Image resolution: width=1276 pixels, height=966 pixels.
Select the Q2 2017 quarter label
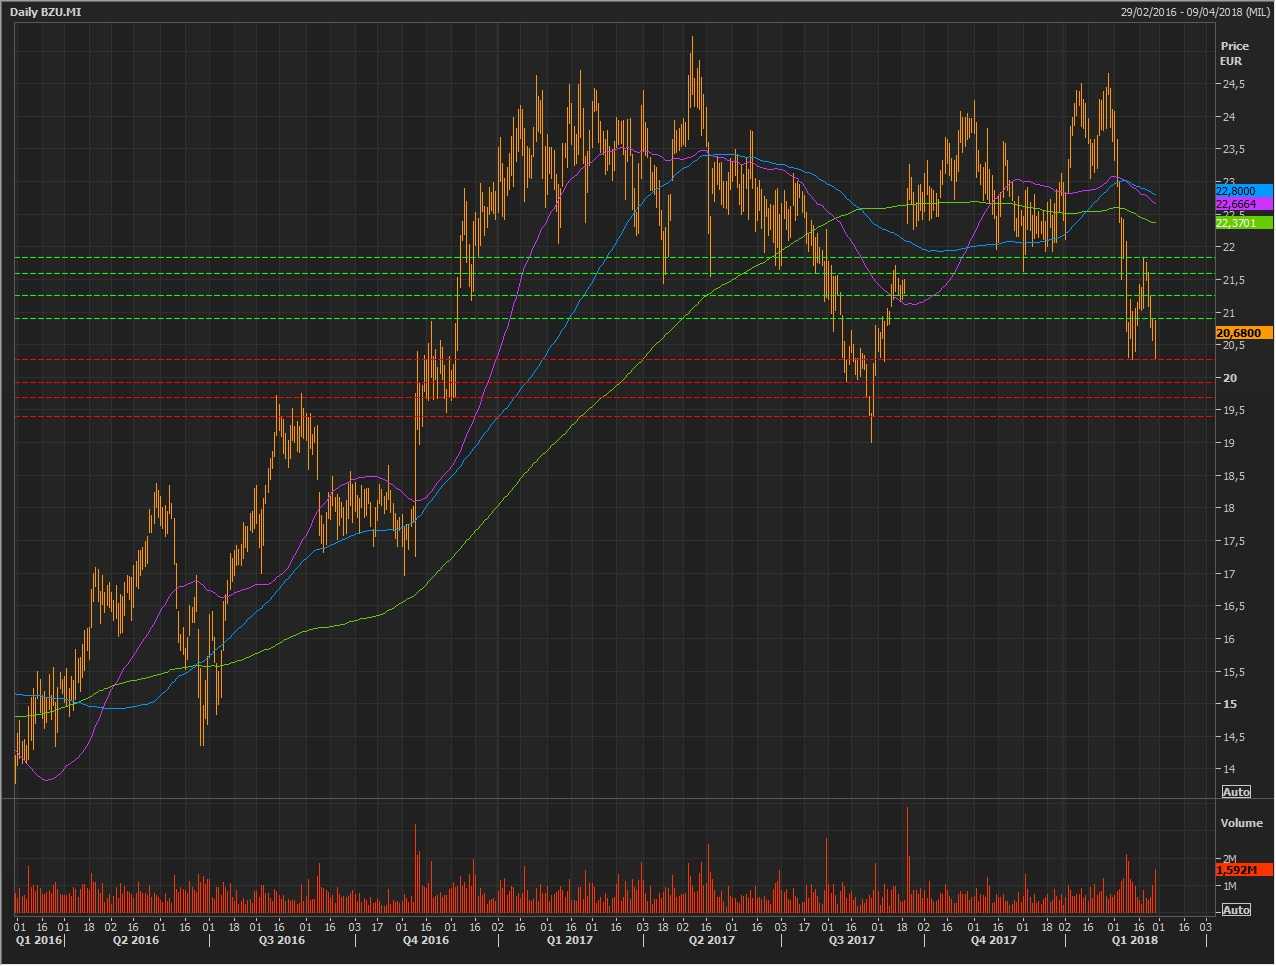click(x=712, y=940)
